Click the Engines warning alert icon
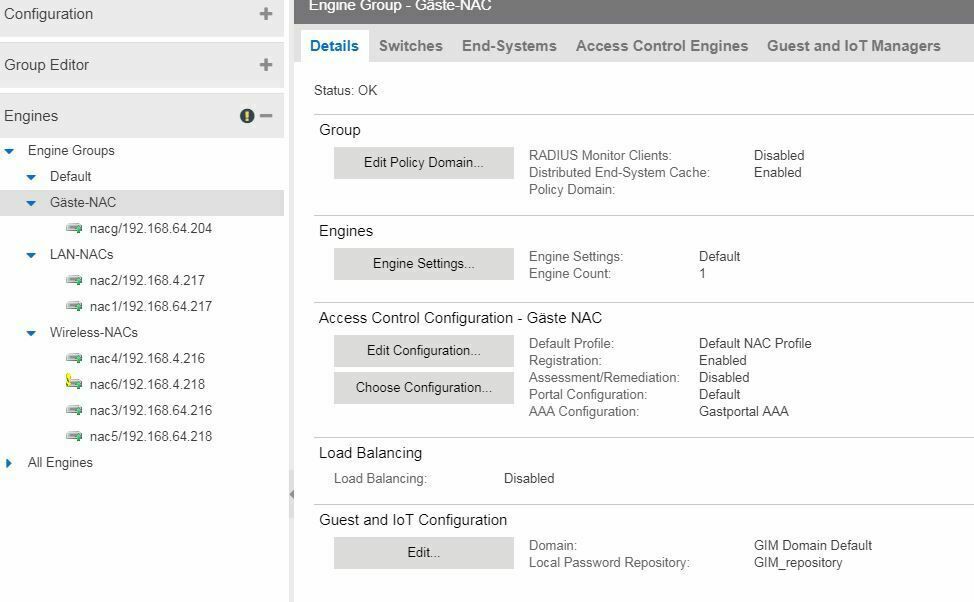This screenshot has height=602, width=974. point(247,116)
